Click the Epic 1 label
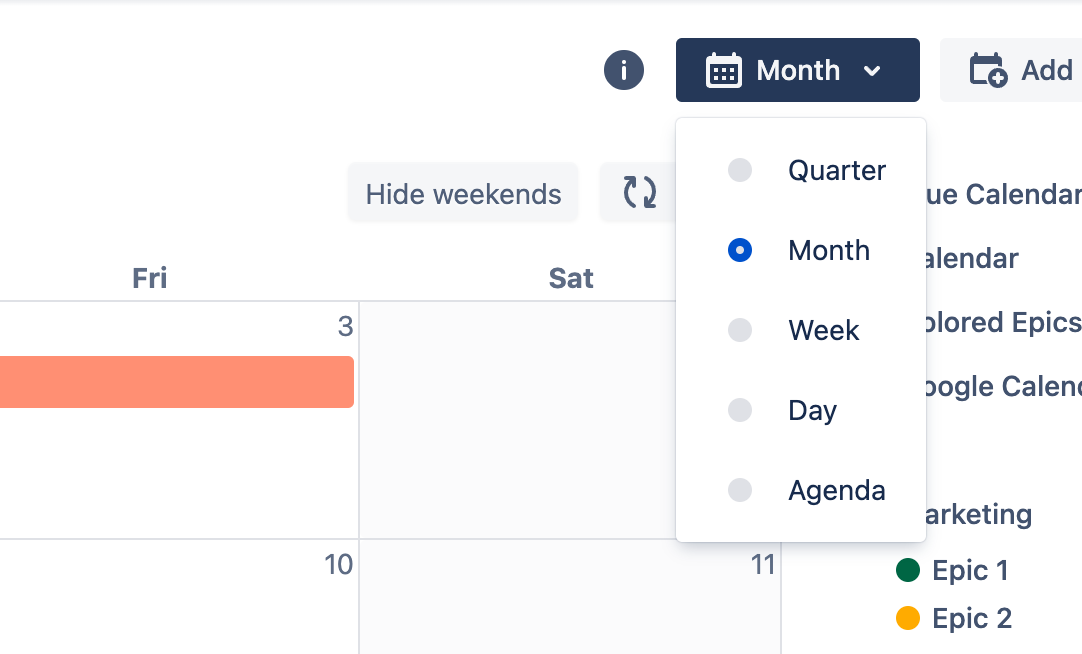This screenshot has height=654, width=1082. pos(970,571)
